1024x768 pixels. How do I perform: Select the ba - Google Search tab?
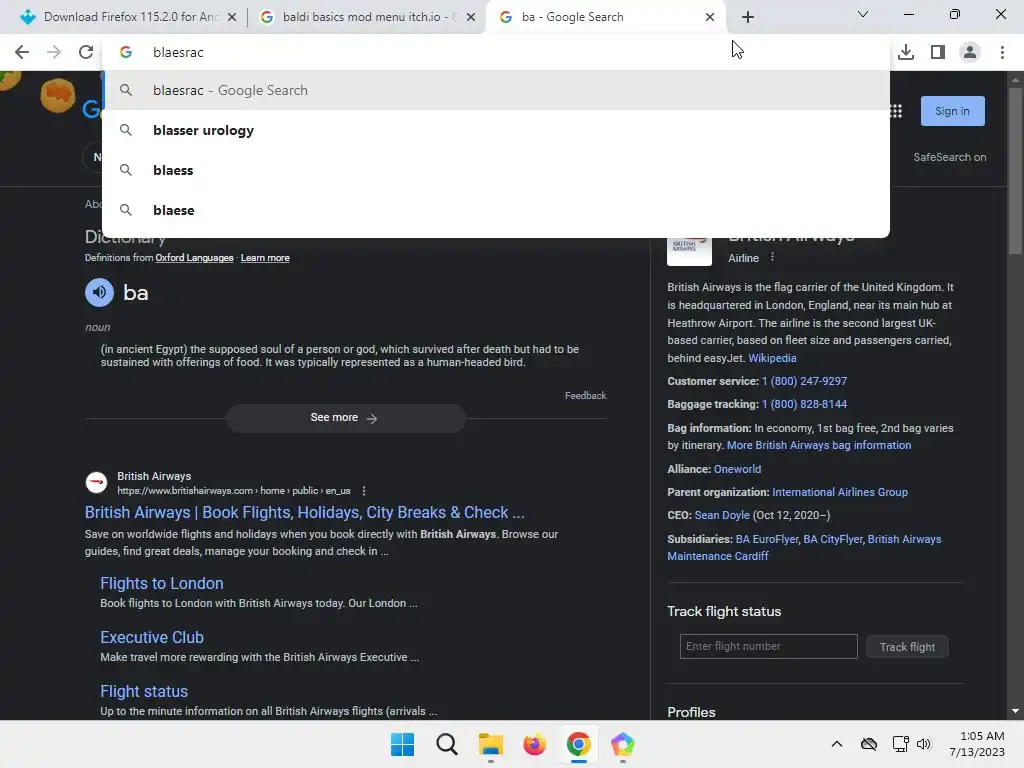click(x=605, y=17)
